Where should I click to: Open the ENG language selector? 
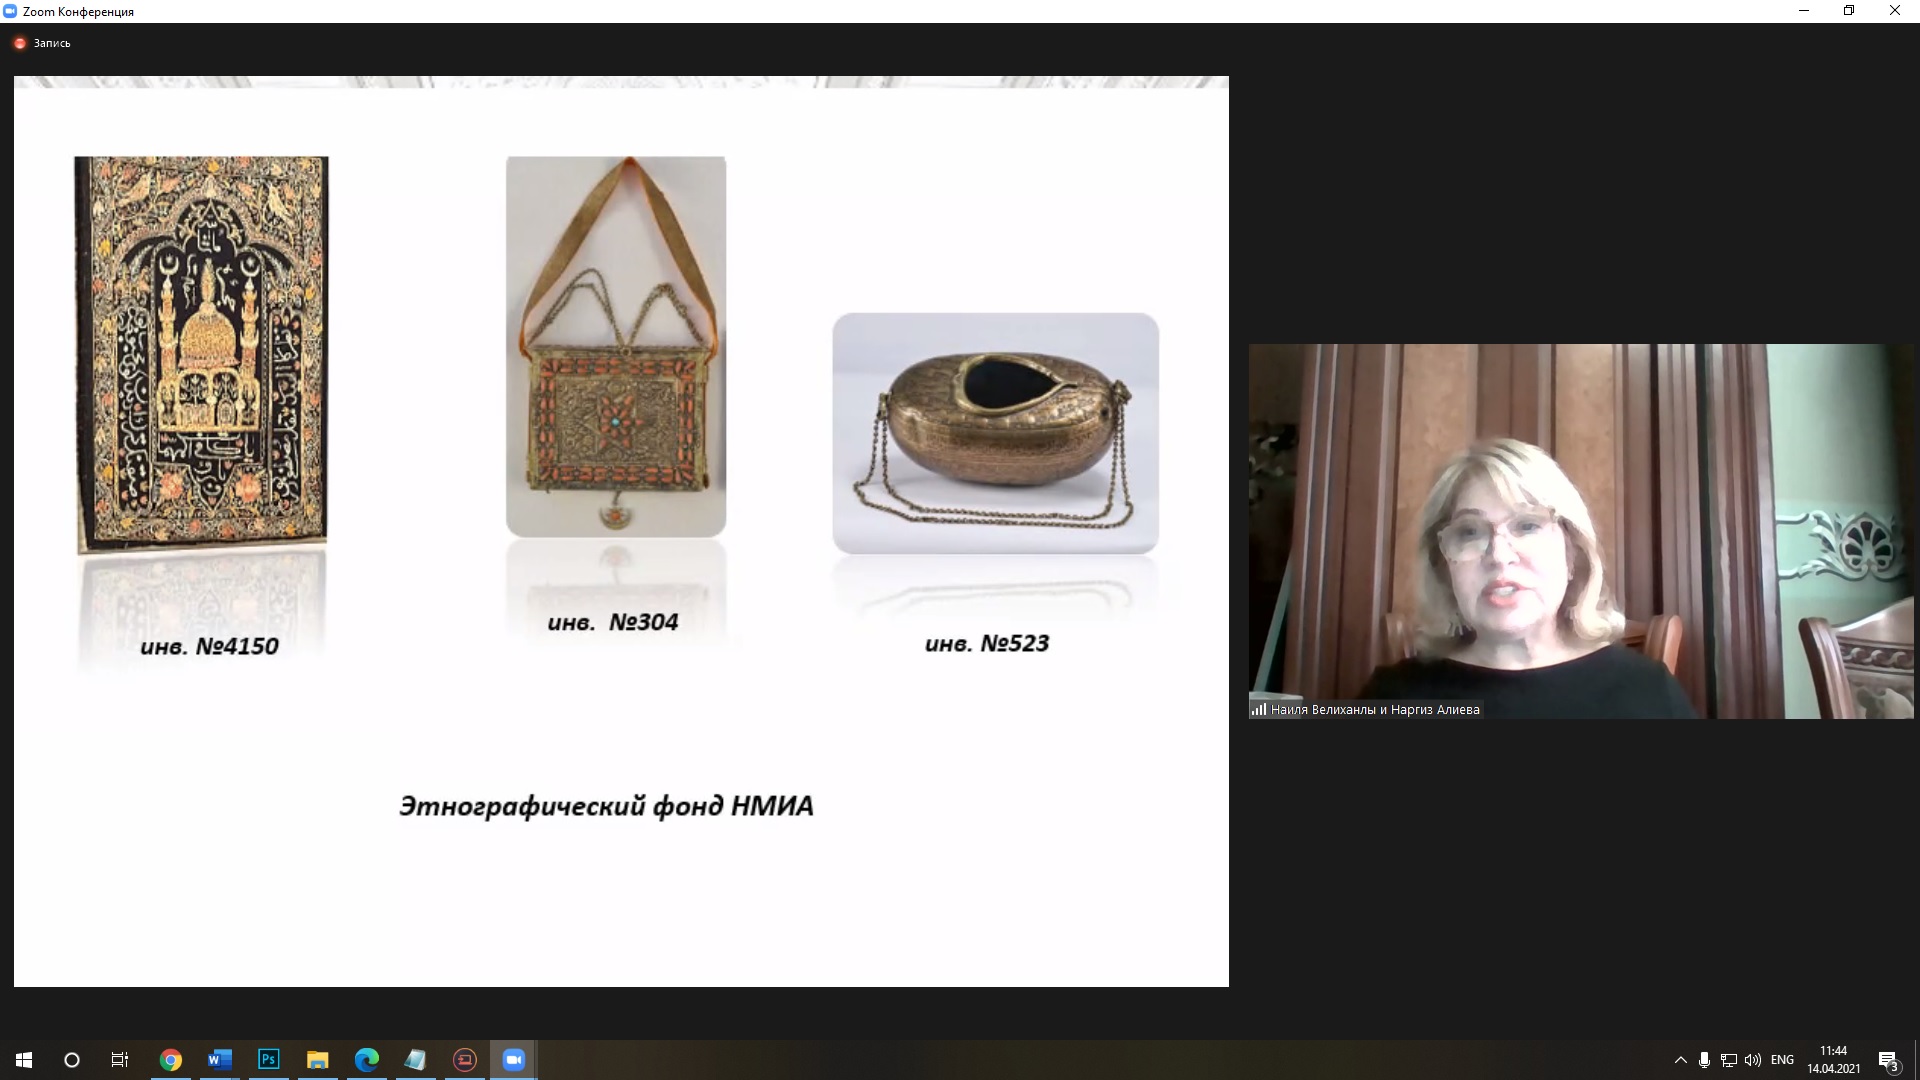point(1782,1060)
